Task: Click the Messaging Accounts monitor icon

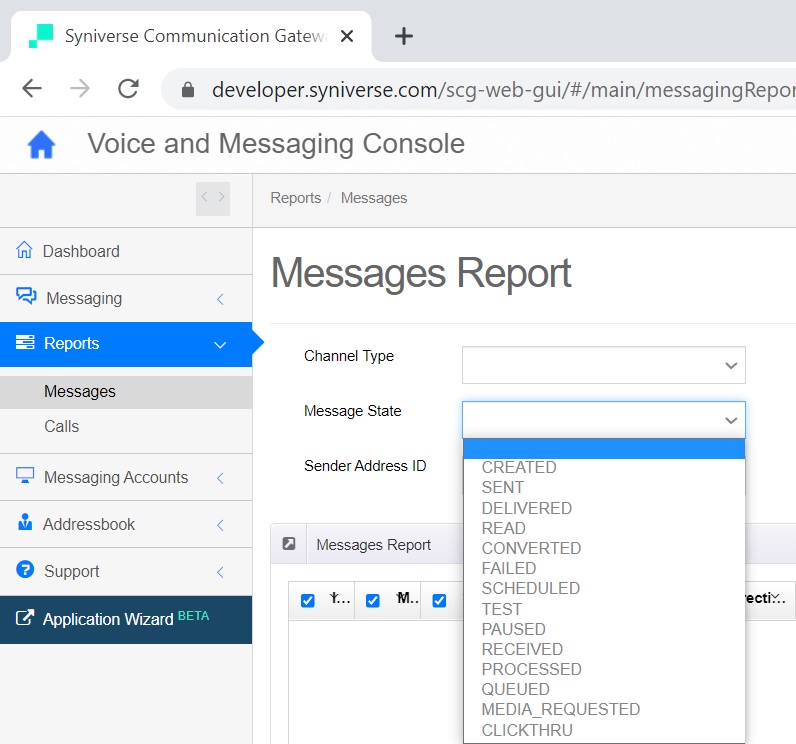Action: (x=25, y=476)
